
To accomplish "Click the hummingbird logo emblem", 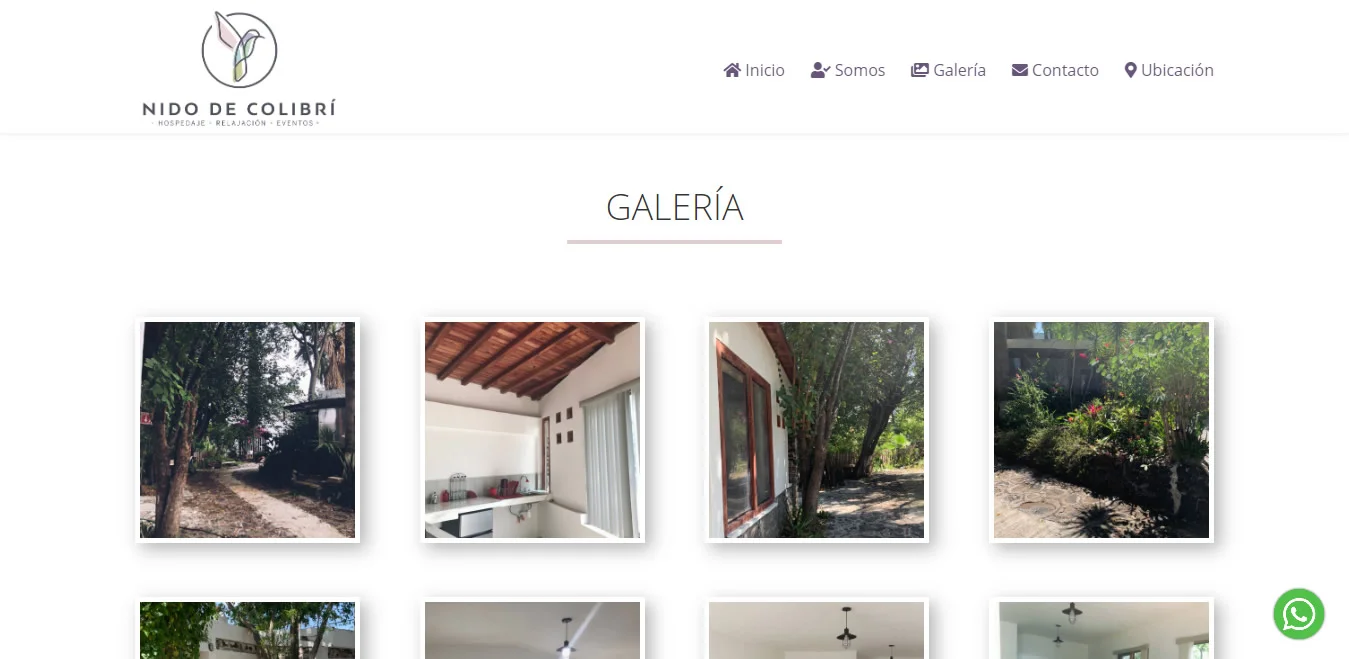I will pos(239,50).
